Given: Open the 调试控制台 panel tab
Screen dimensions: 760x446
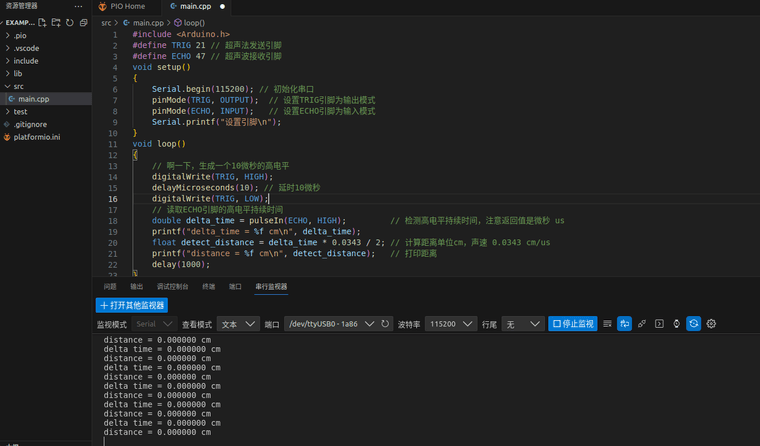Looking at the screenshot, I should pos(173,287).
